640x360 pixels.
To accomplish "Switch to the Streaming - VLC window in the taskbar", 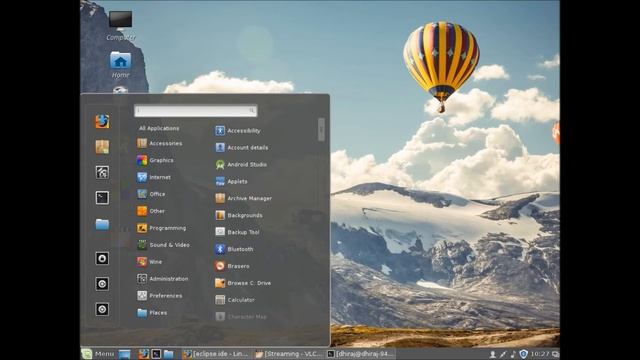I will 288,354.
